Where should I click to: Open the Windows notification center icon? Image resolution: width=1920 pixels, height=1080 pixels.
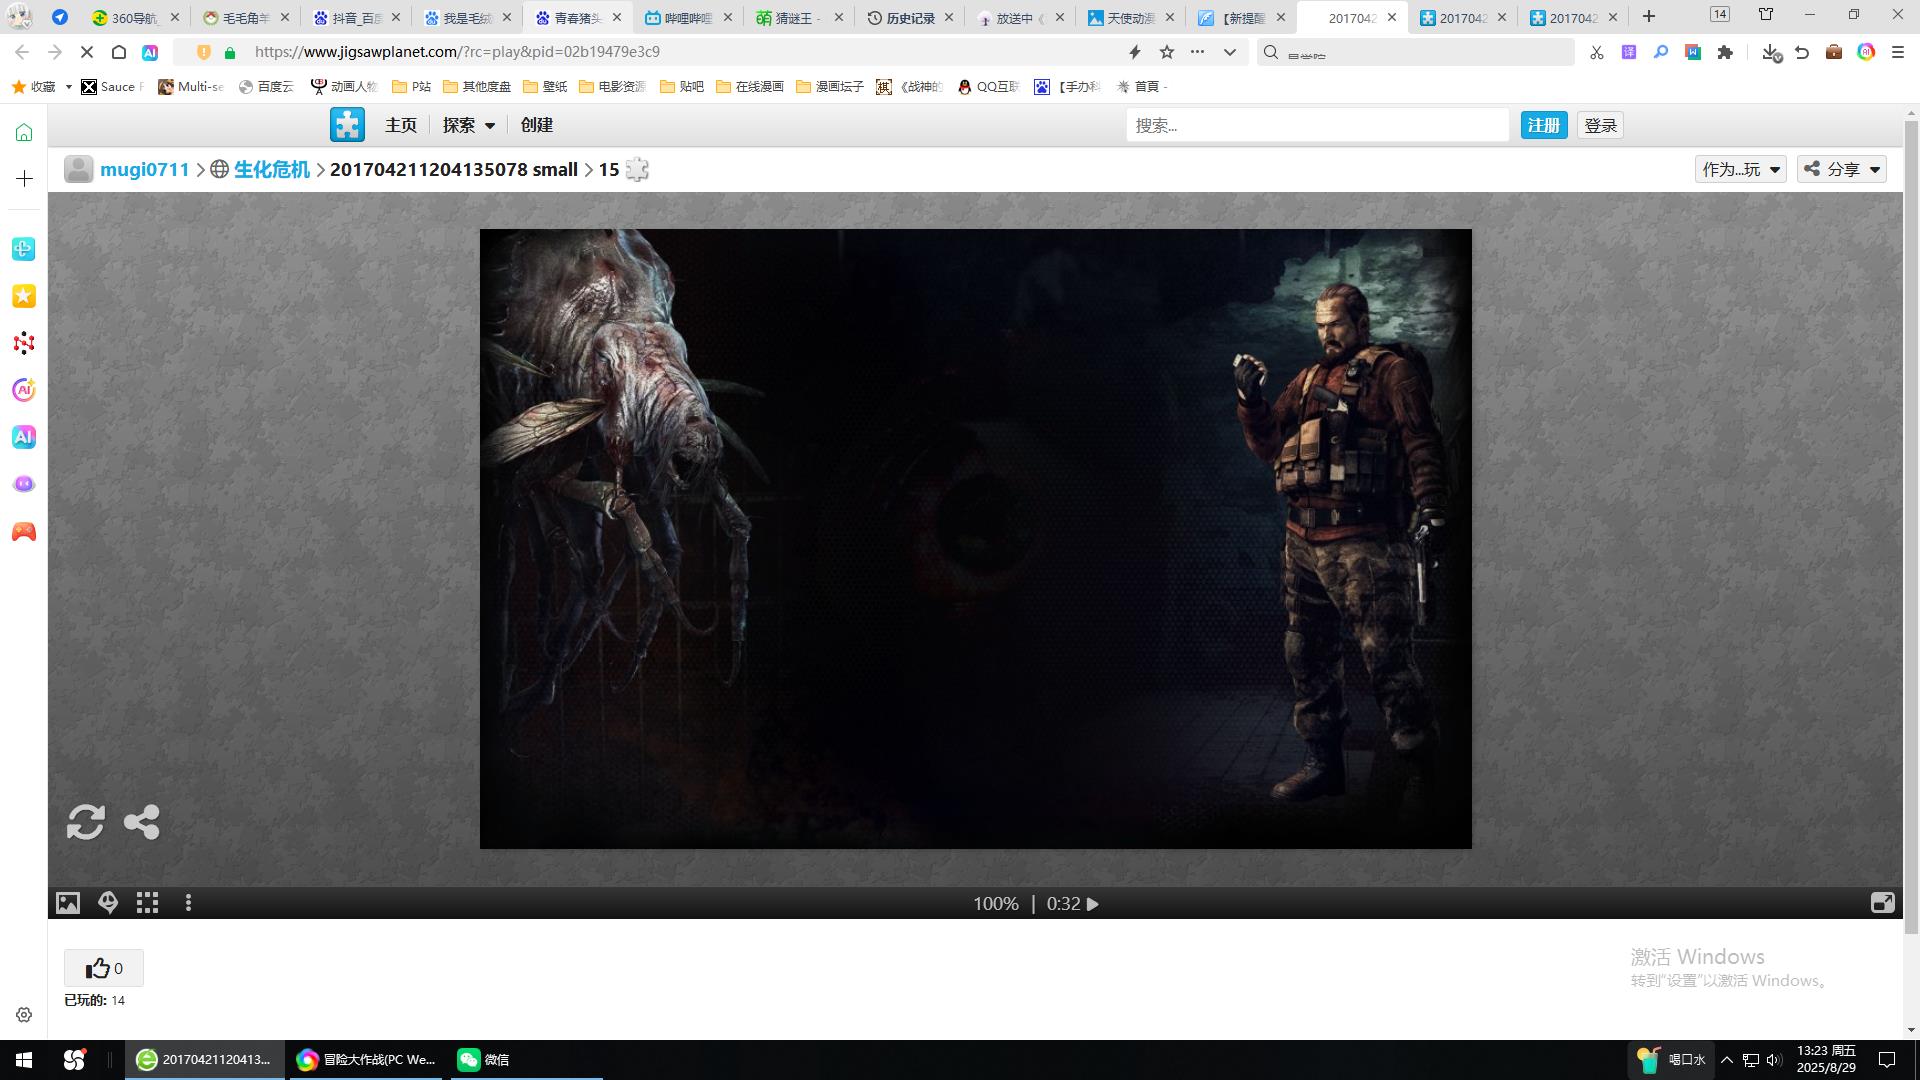point(1887,1060)
